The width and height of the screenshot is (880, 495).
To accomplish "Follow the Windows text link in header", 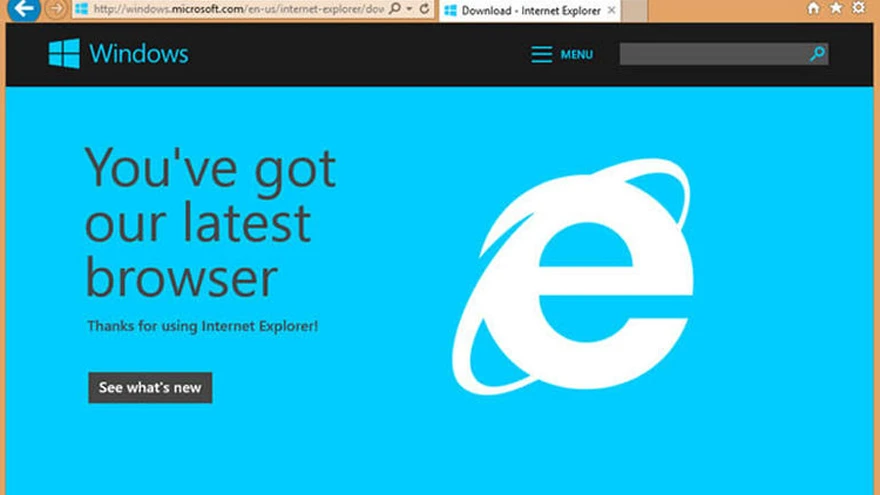I will tap(138, 54).
